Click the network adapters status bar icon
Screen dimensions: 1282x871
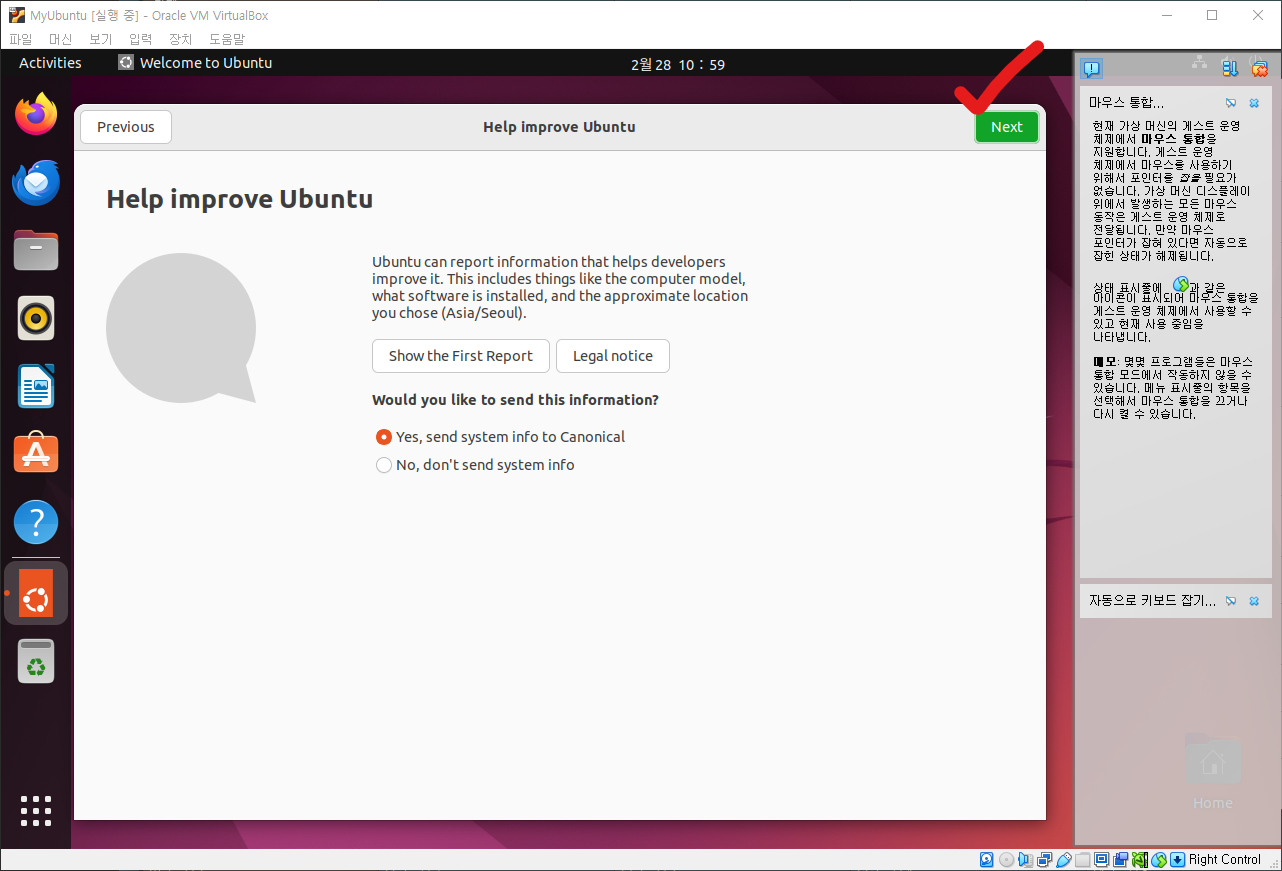coord(1044,859)
